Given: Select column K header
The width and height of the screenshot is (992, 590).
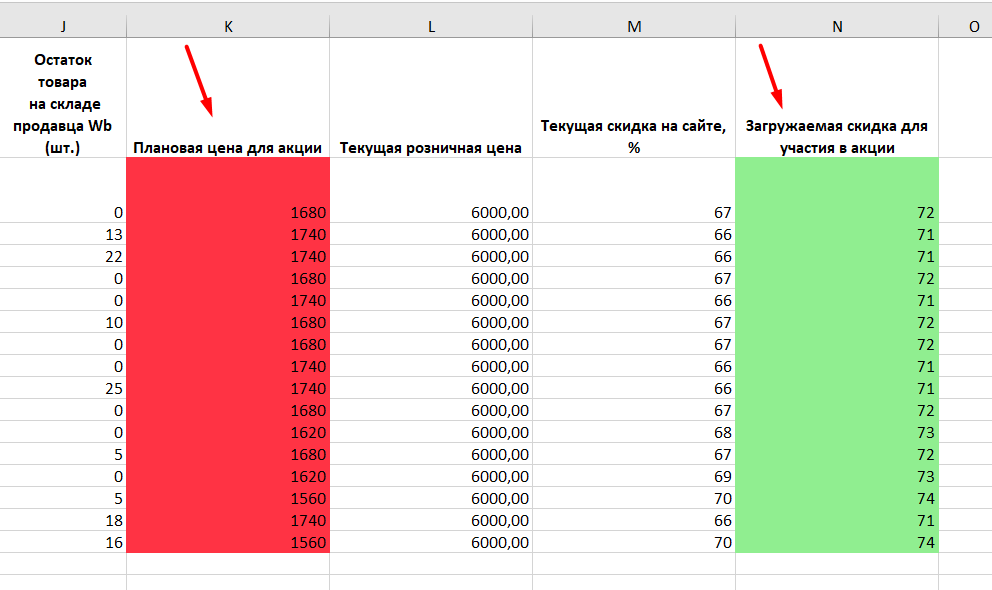Looking at the screenshot, I should tap(228, 28).
